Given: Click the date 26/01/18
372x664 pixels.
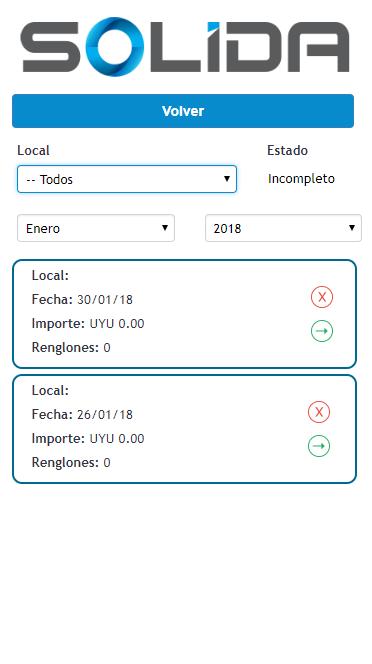Looking at the screenshot, I should click(105, 415).
